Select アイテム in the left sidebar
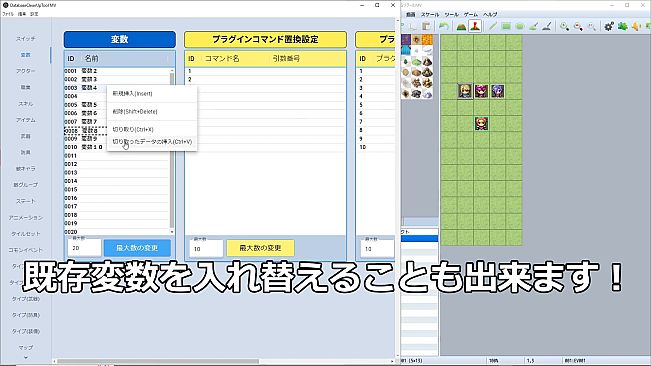The image size is (651, 366). 25,120
